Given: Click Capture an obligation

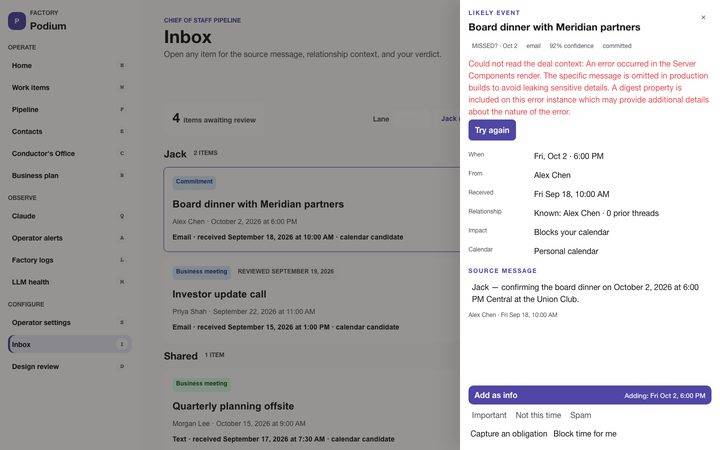Looking at the screenshot, I should click(x=508, y=433).
